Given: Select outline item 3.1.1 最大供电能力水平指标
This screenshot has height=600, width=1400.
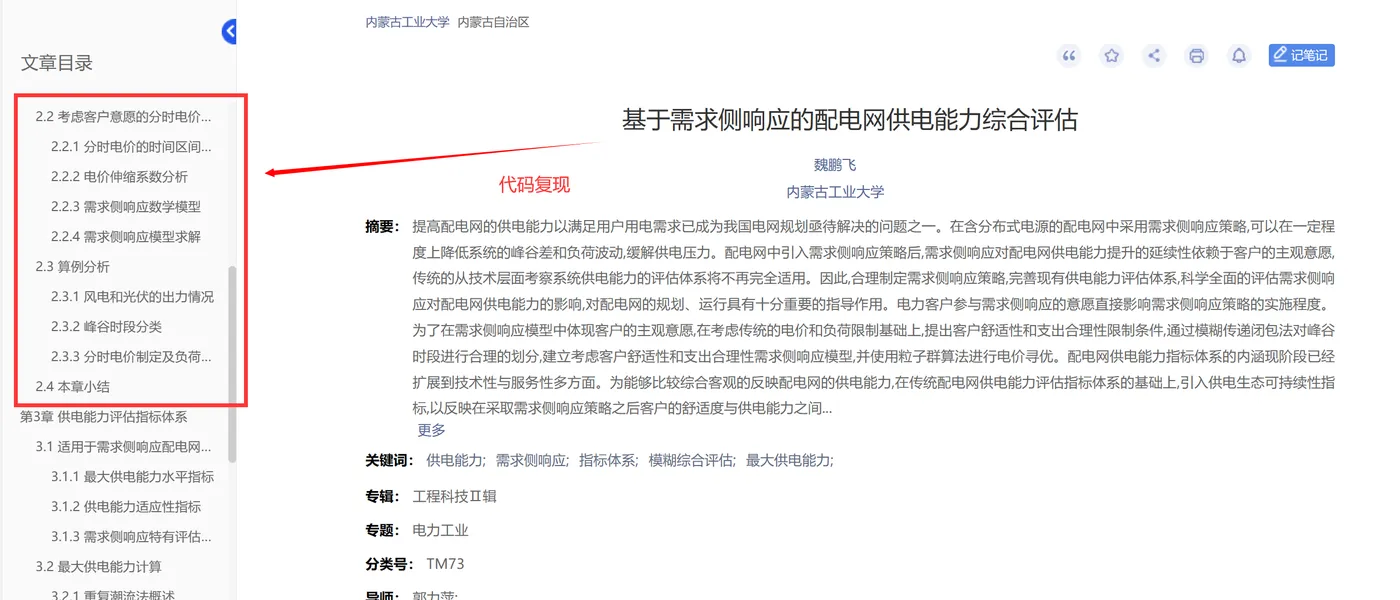Looking at the screenshot, I should pos(132,476).
